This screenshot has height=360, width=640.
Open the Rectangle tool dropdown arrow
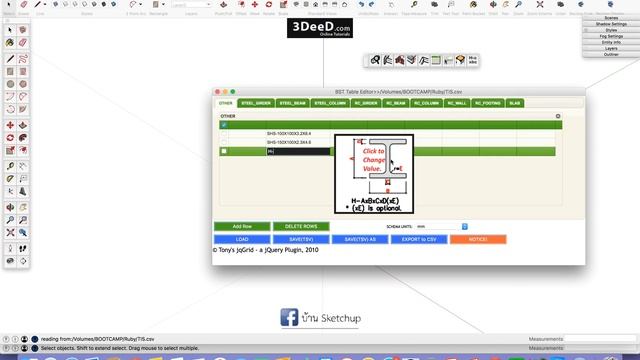click(x=163, y=4)
